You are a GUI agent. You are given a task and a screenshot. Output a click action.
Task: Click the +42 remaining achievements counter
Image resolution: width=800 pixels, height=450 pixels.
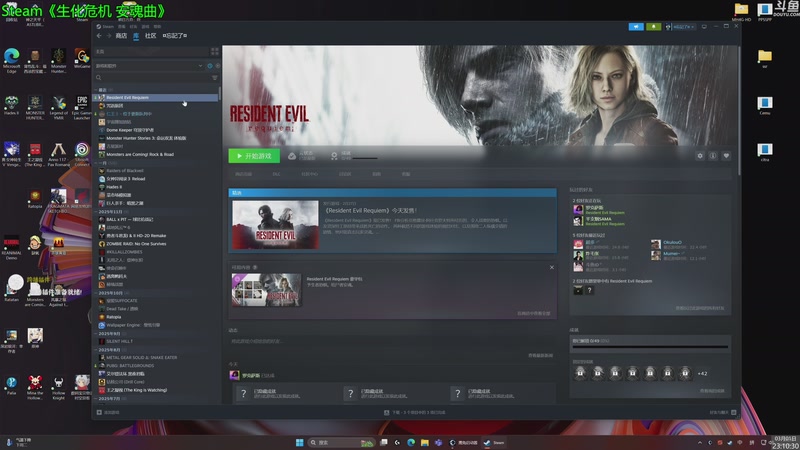pos(703,373)
